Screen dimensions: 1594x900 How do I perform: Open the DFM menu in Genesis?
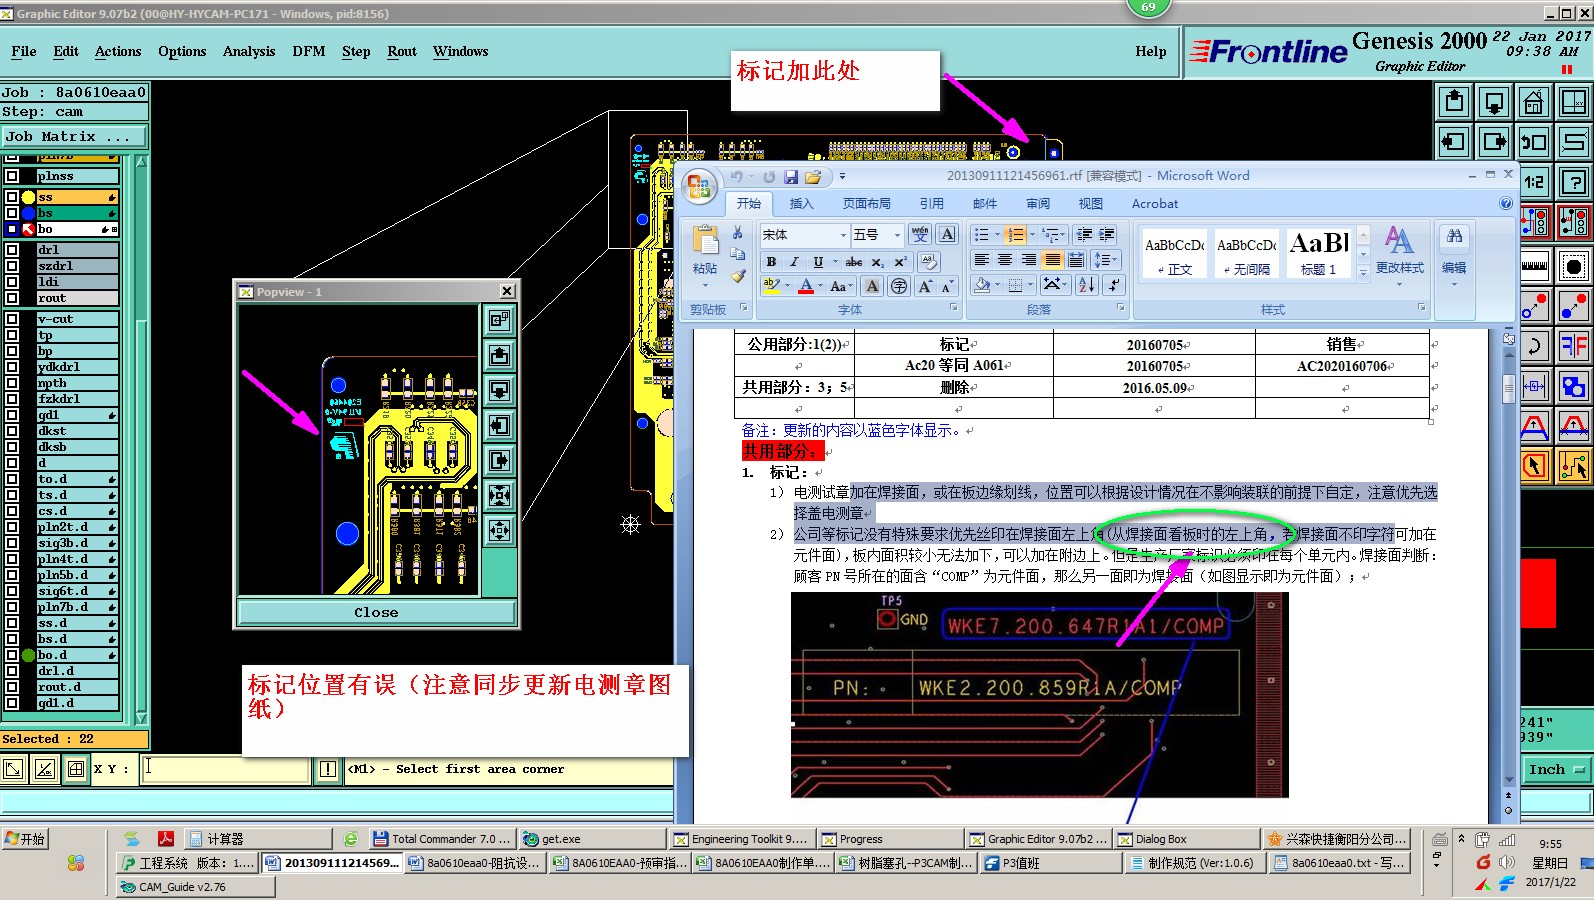309,51
